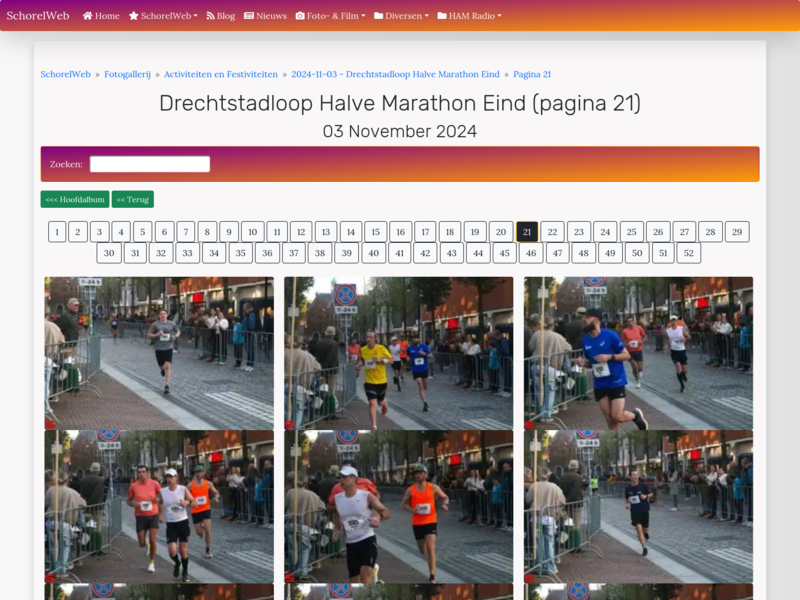Open the 2024-11-03 Drechtstadloop breadcrumb link
This screenshot has height=600, width=800.
pyautogui.click(x=395, y=74)
